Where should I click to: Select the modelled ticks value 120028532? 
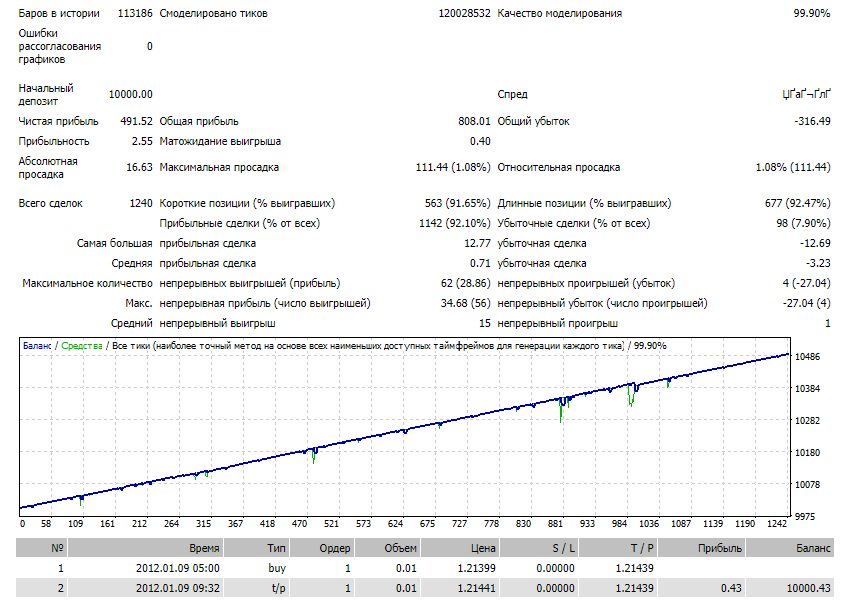[x=464, y=13]
